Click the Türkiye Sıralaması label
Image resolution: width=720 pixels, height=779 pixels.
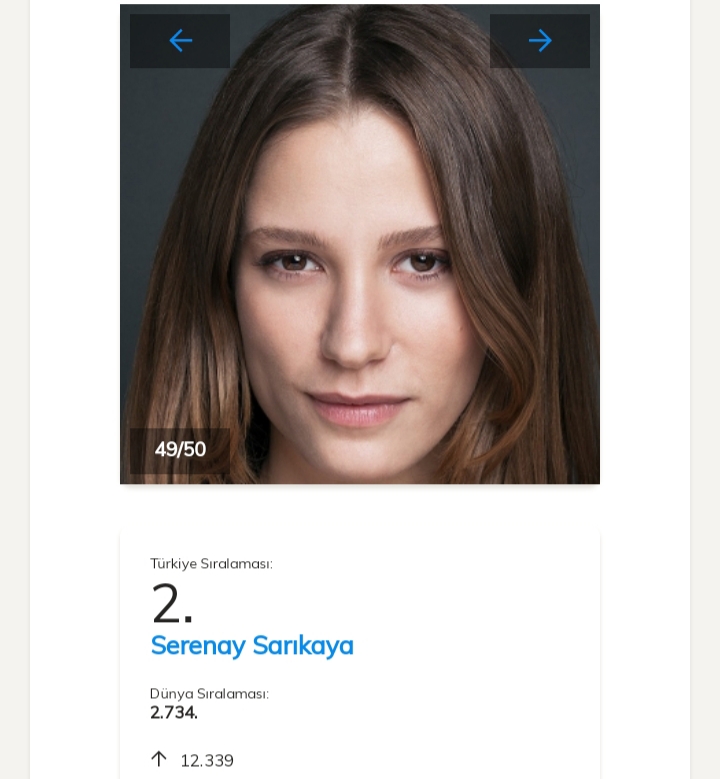pos(211,564)
